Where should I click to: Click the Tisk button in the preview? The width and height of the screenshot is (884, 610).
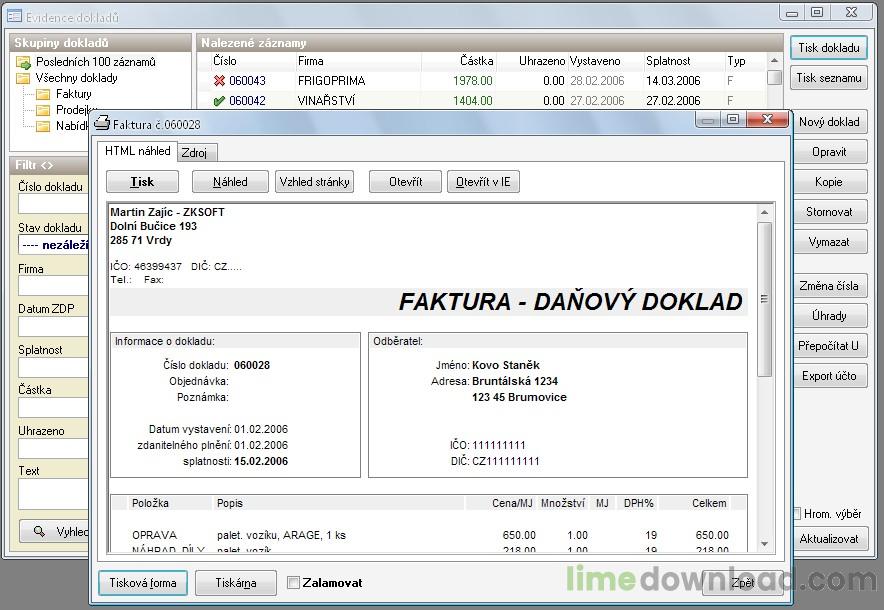pyautogui.click(x=142, y=182)
